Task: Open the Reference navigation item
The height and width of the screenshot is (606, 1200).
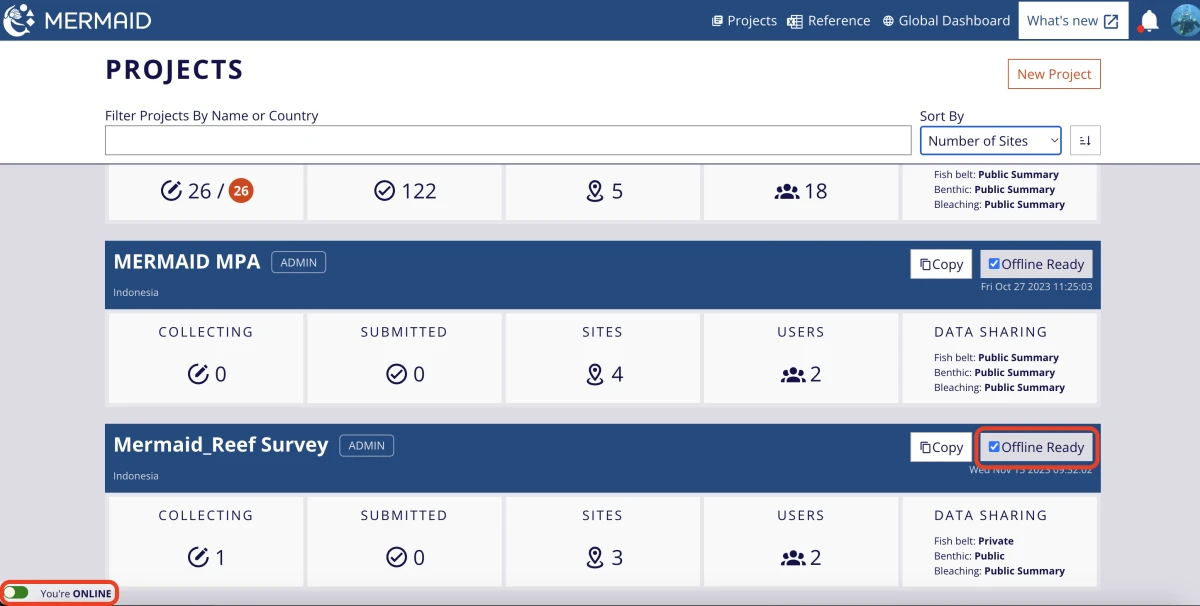Action: tap(828, 20)
